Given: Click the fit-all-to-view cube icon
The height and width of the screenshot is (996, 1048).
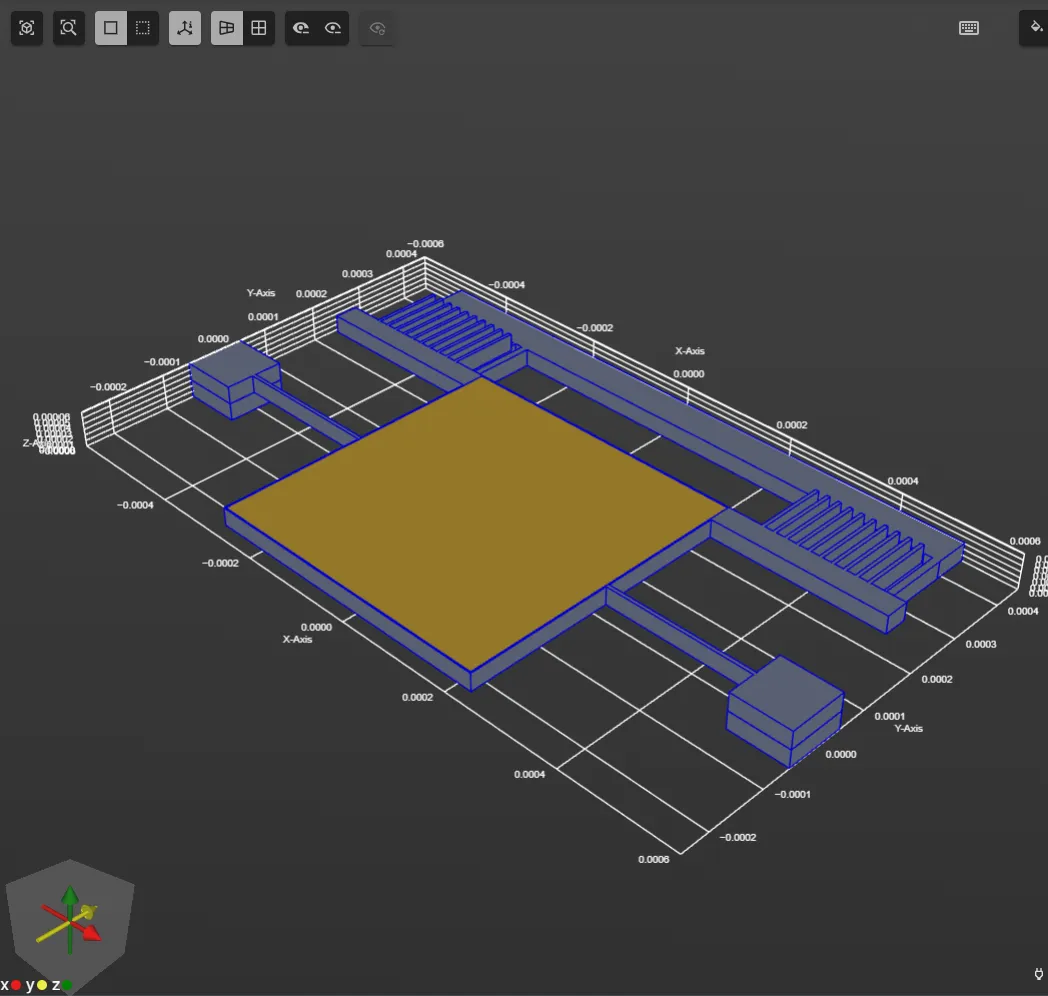Looking at the screenshot, I should point(27,28).
